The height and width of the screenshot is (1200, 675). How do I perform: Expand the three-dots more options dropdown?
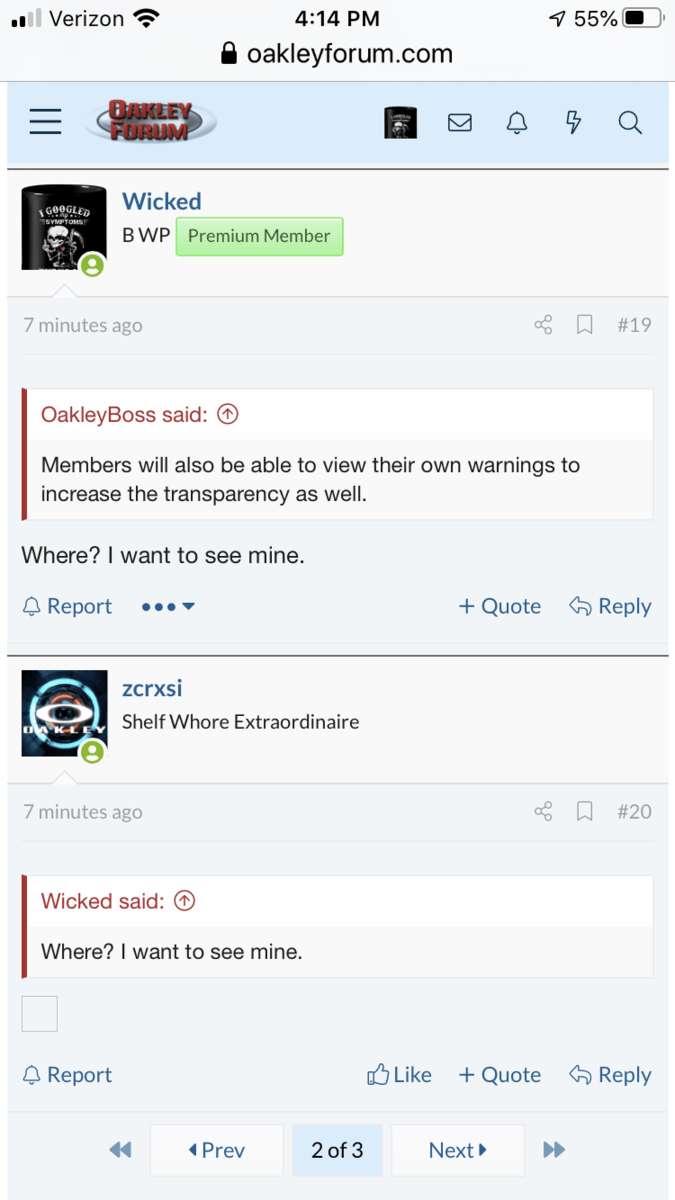click(x=167, y=607)
